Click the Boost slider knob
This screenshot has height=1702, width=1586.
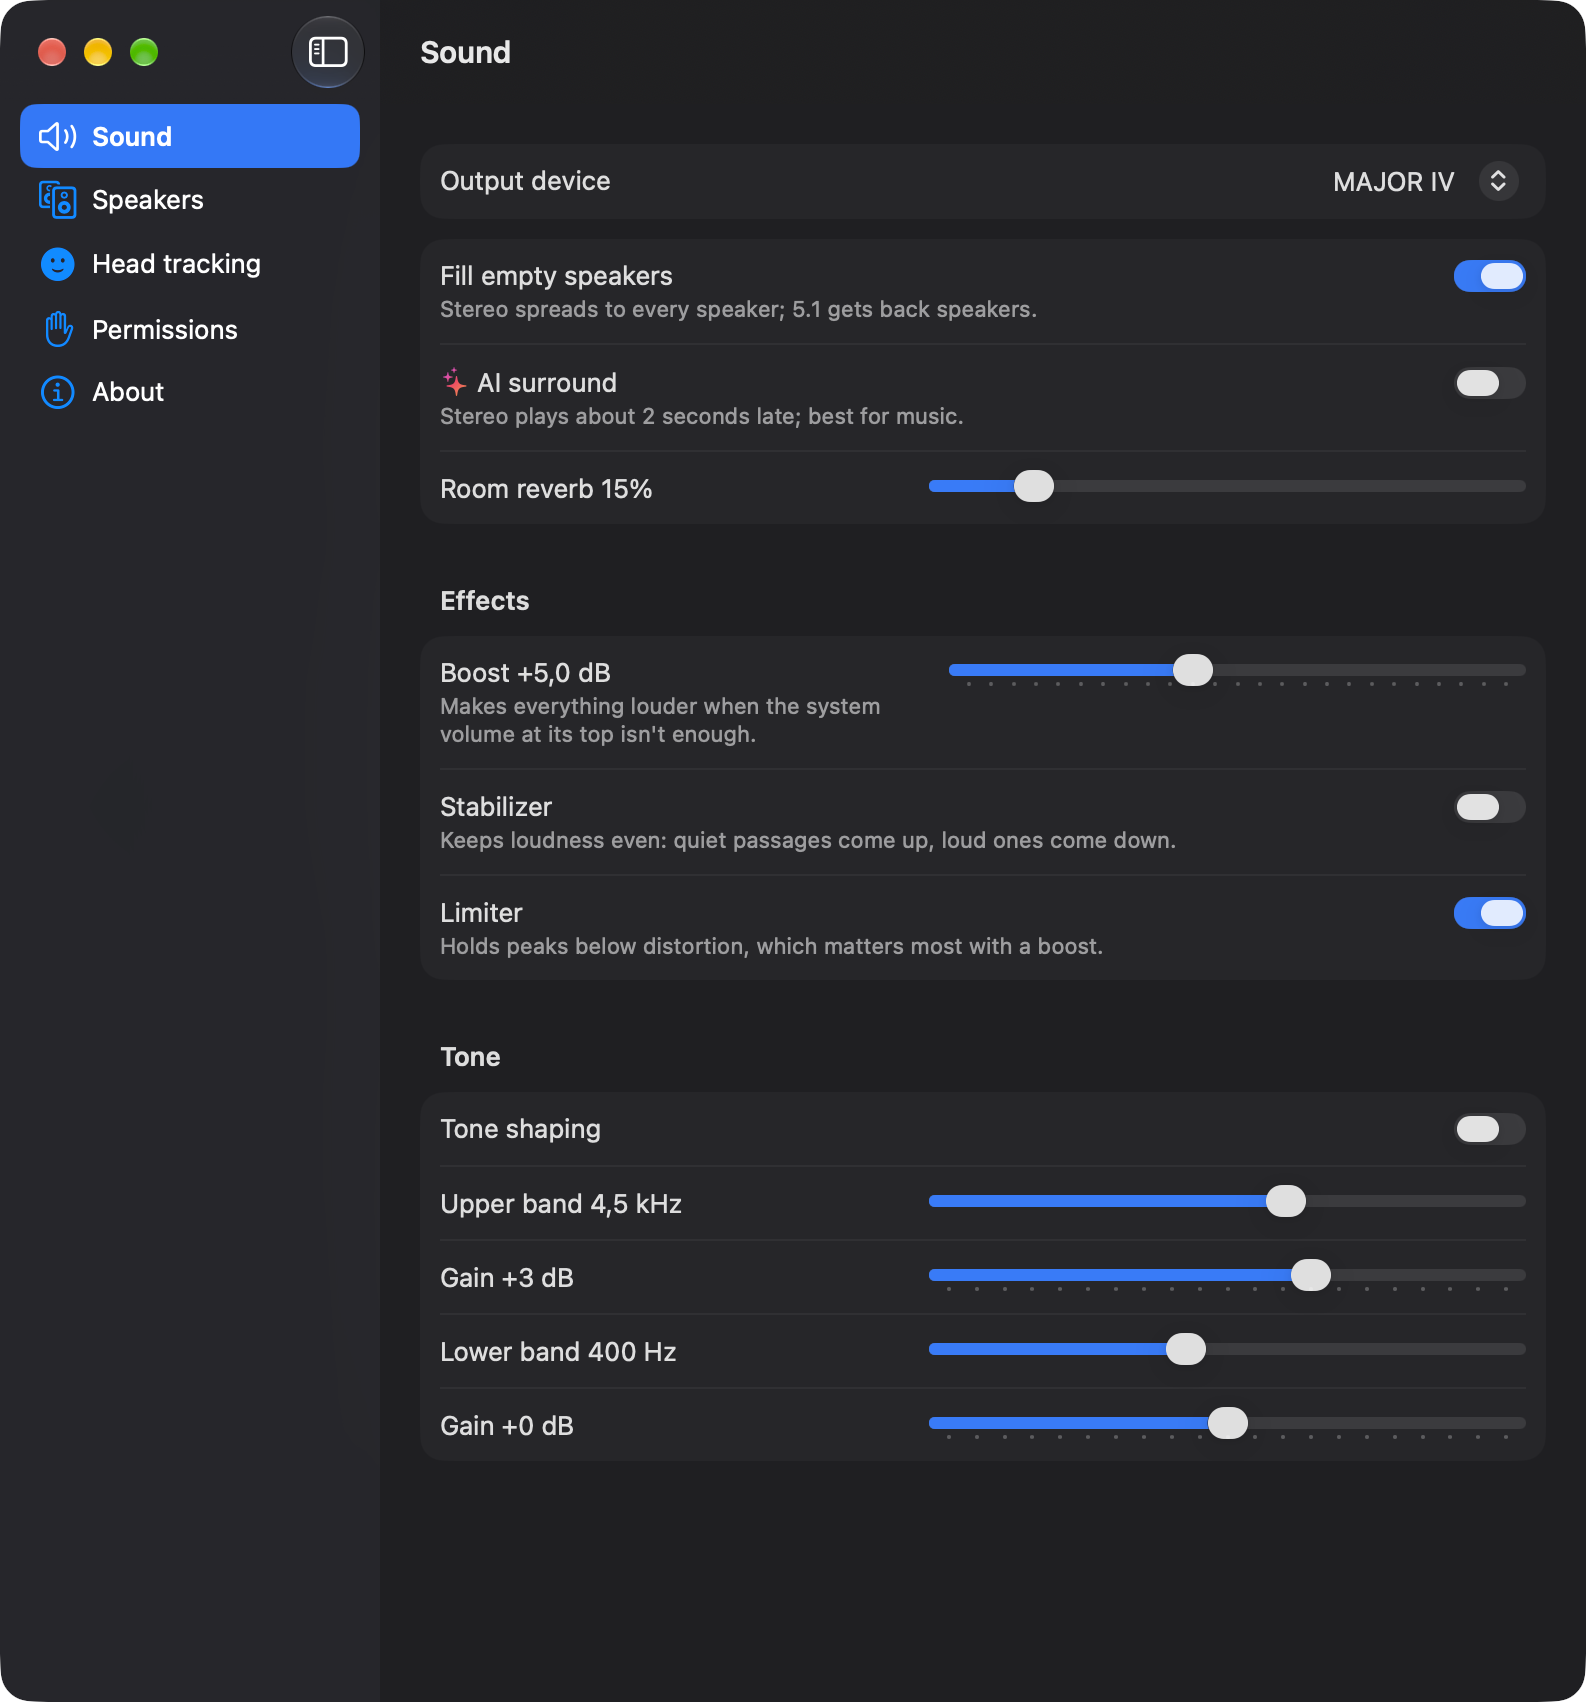click(x=1193, y=670)
